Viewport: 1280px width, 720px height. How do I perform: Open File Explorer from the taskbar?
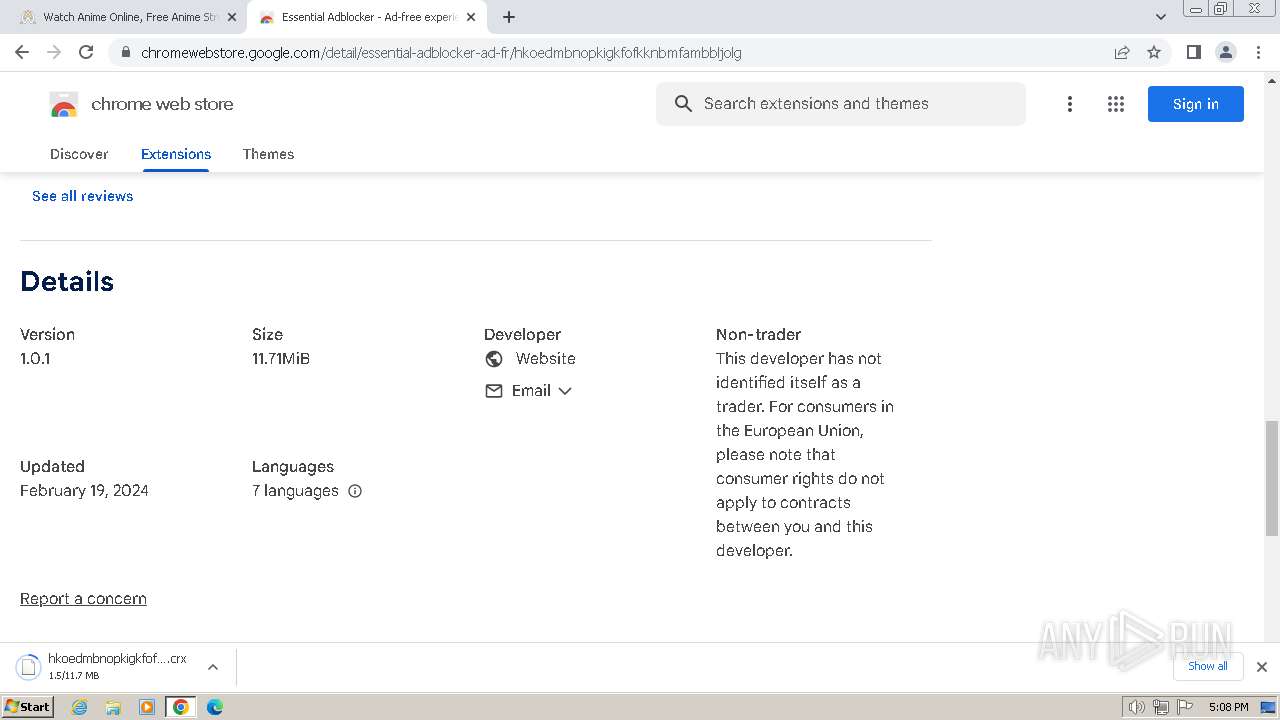point(113,707)
